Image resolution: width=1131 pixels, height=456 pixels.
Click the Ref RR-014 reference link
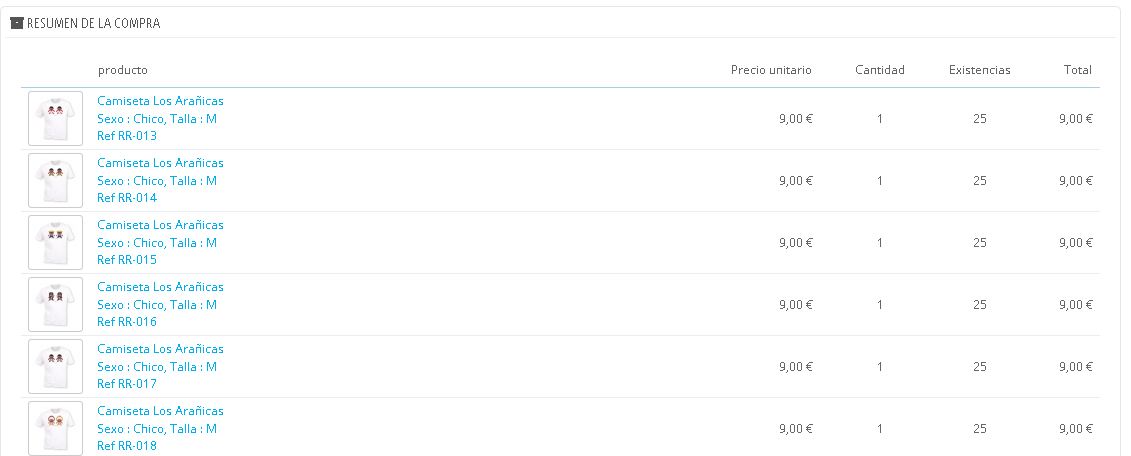click(127, 198)
